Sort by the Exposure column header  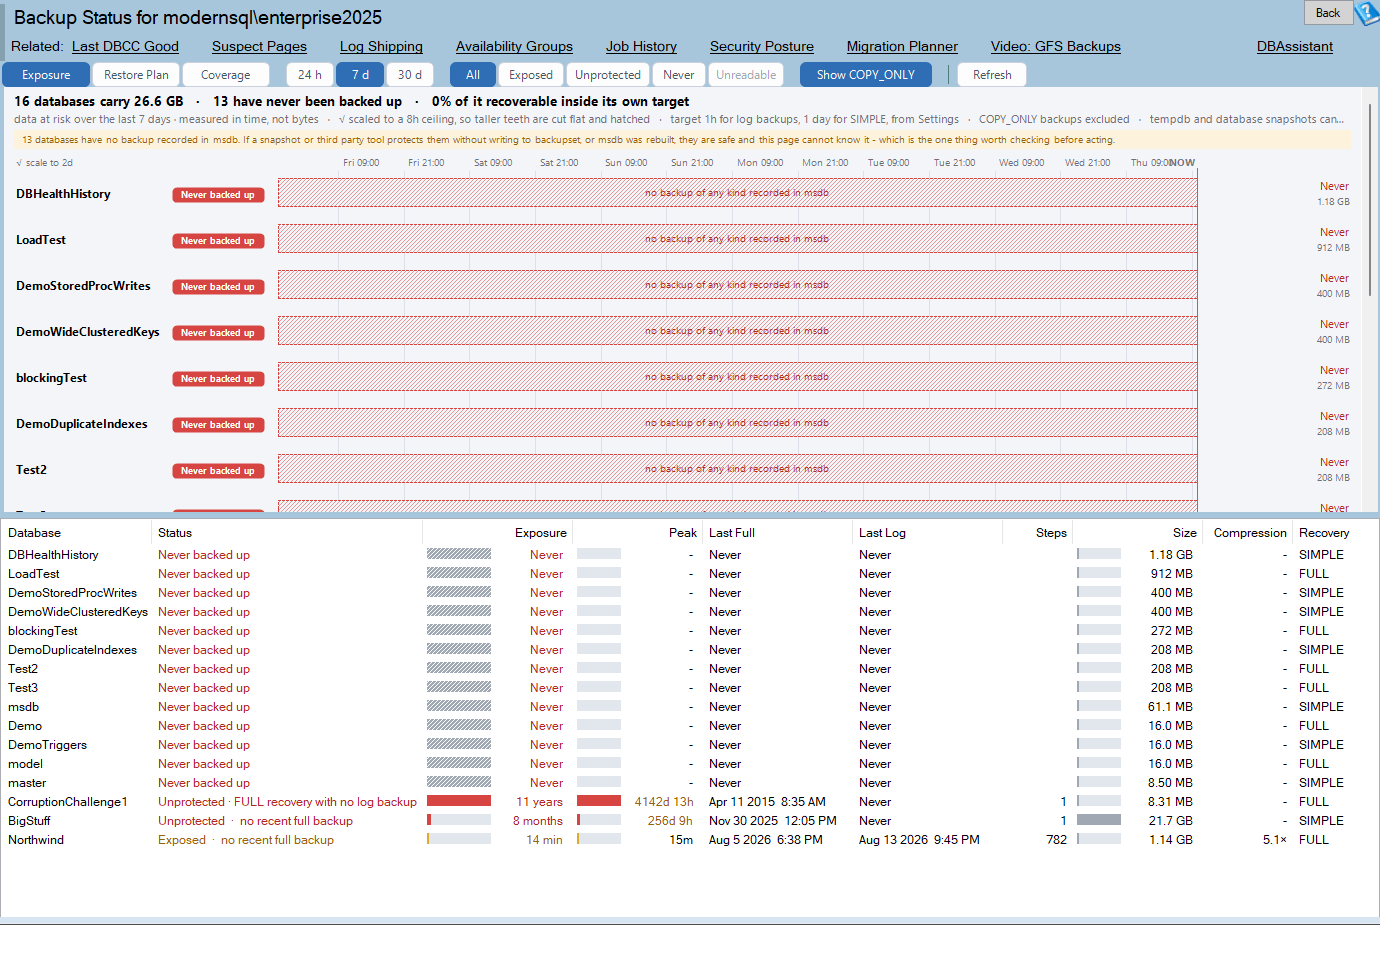(497, 533)
